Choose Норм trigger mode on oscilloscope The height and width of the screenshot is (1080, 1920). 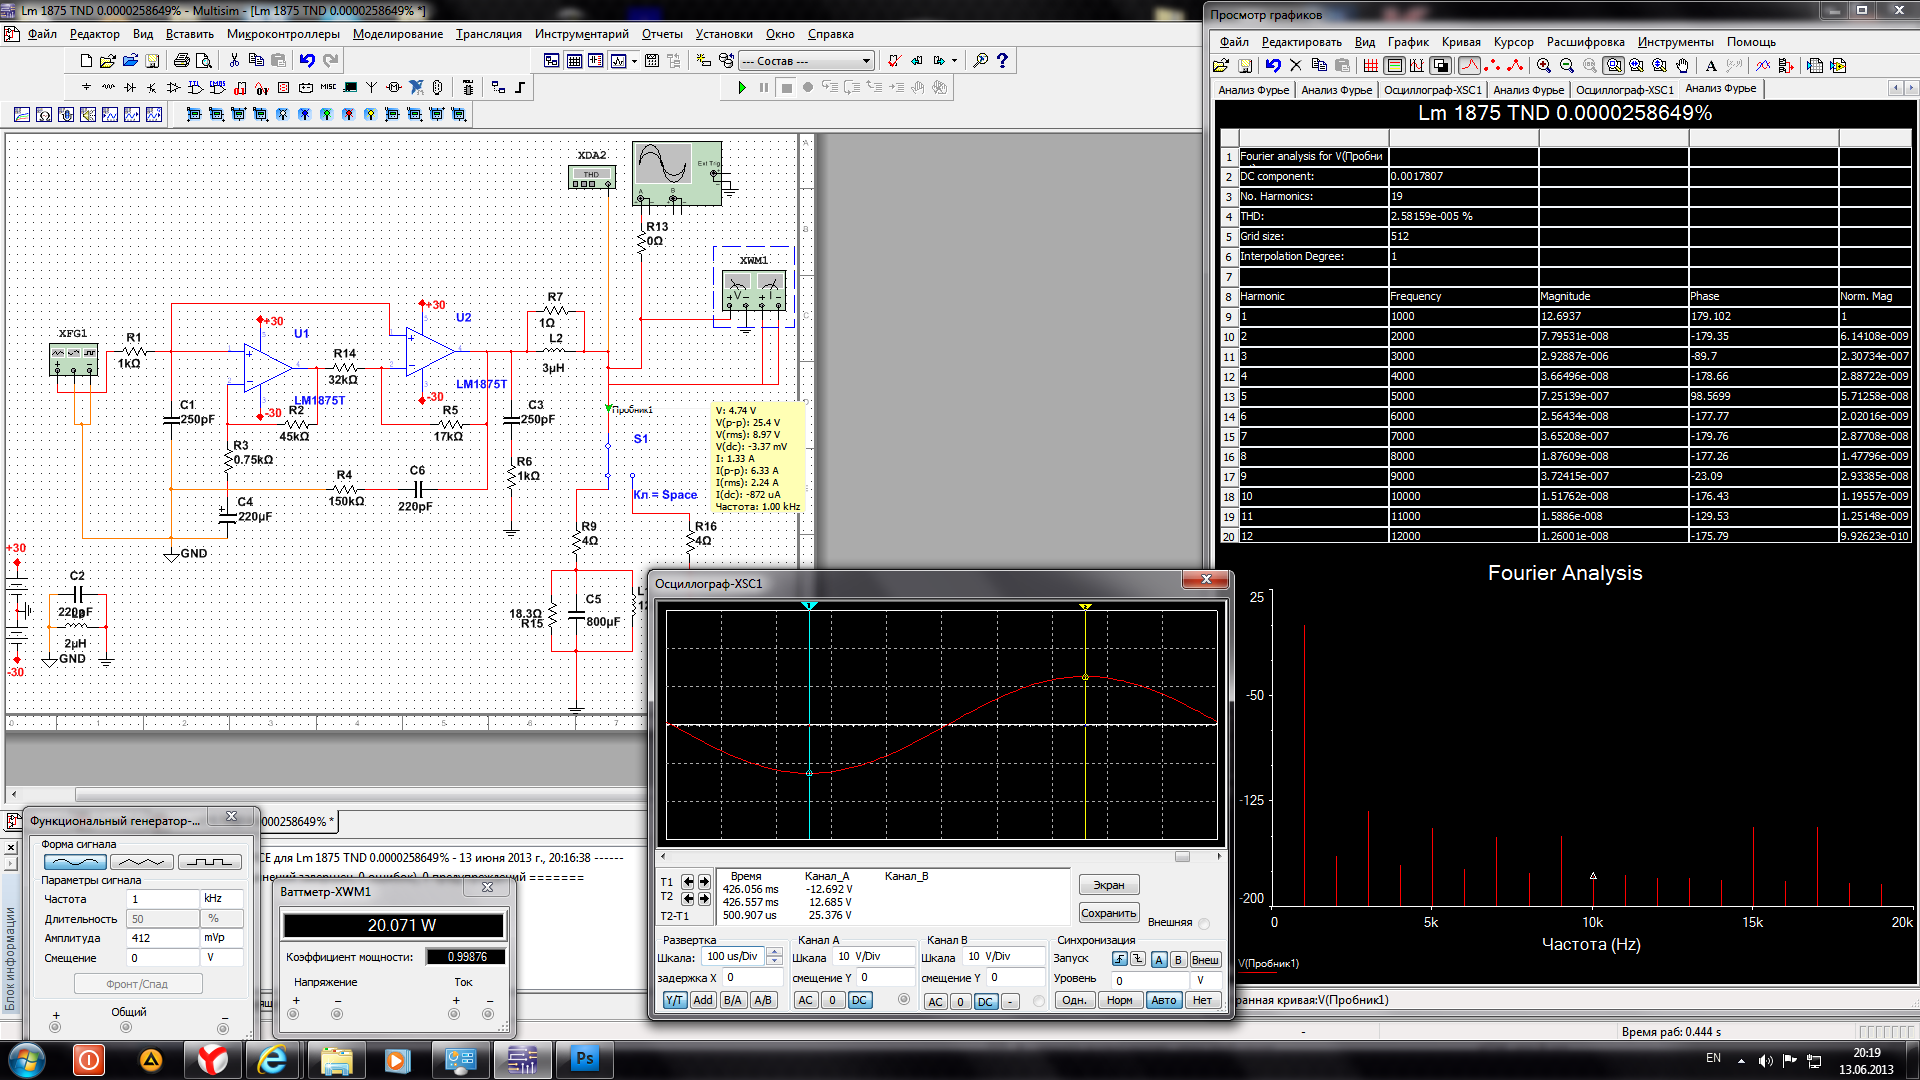click(1120, 1000)
